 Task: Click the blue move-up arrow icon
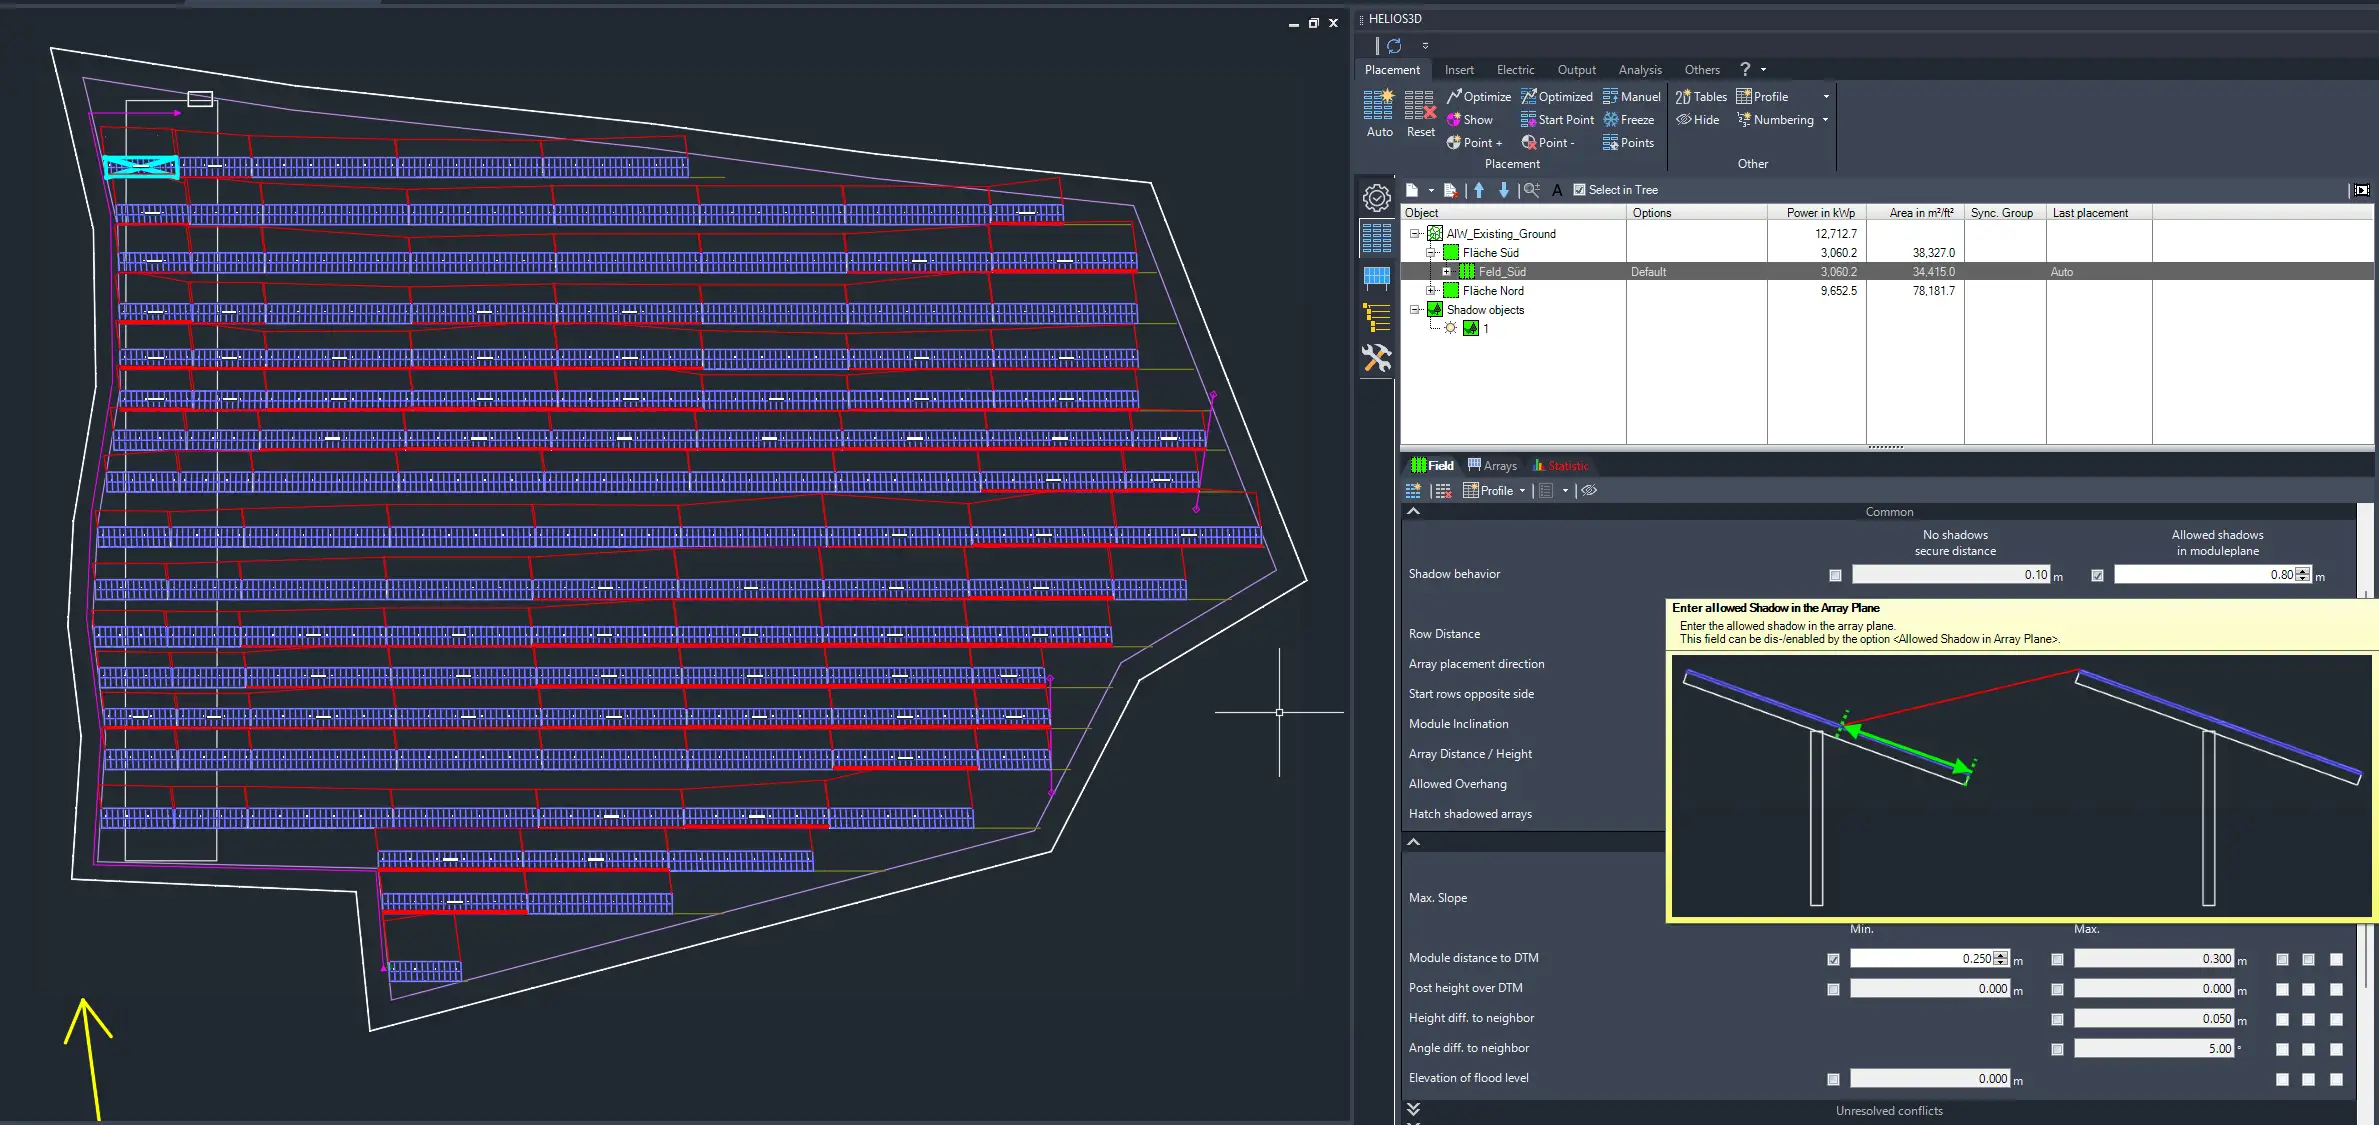(1479, 190)
